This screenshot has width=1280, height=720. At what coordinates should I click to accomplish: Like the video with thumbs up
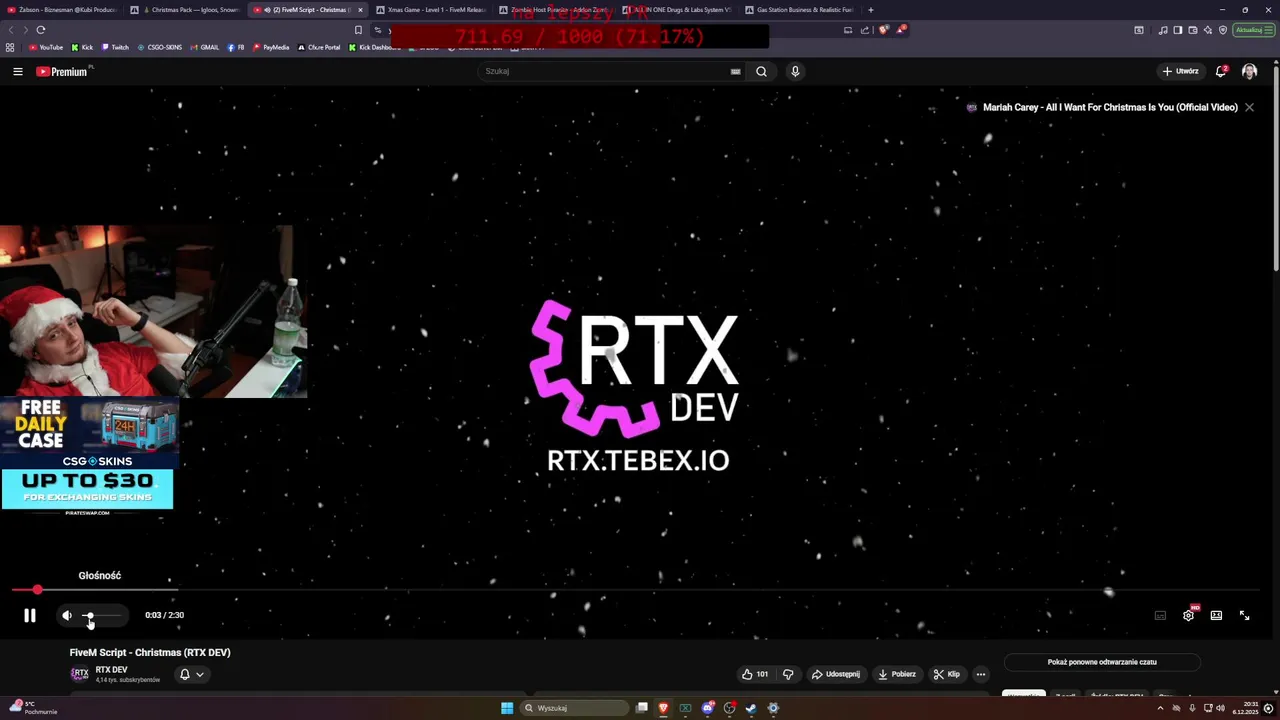tap(755, 674)
